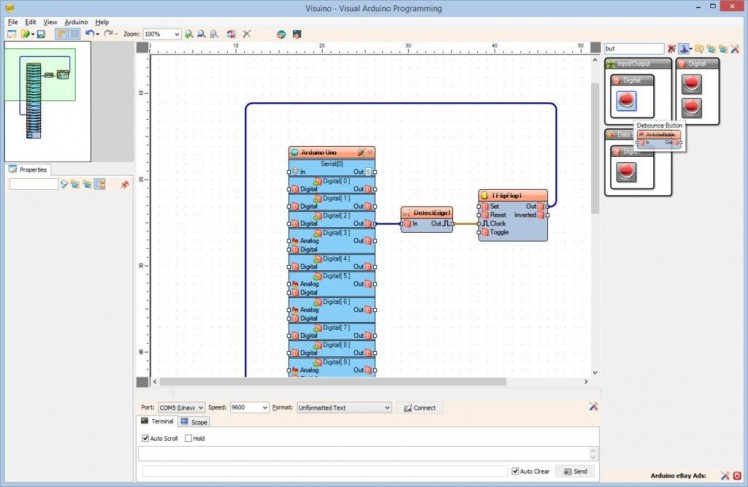Click the Zoom In magnifier icon
Viewport: 748px width, 487px height.
[x=190, y=34]
